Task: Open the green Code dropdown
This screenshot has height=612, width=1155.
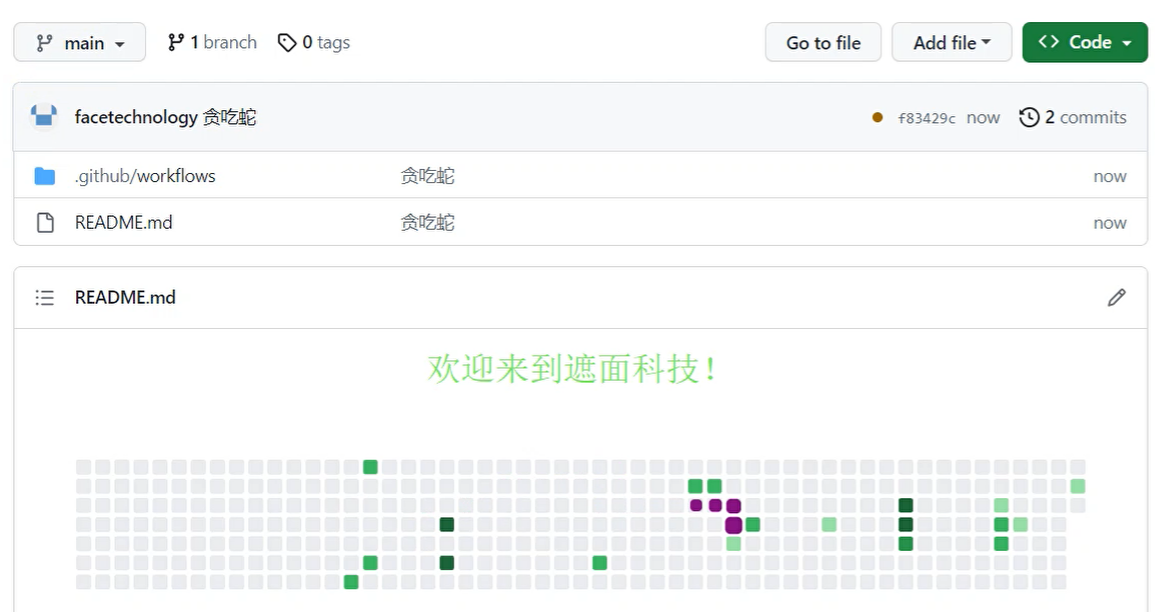Action: [1085, 42]
